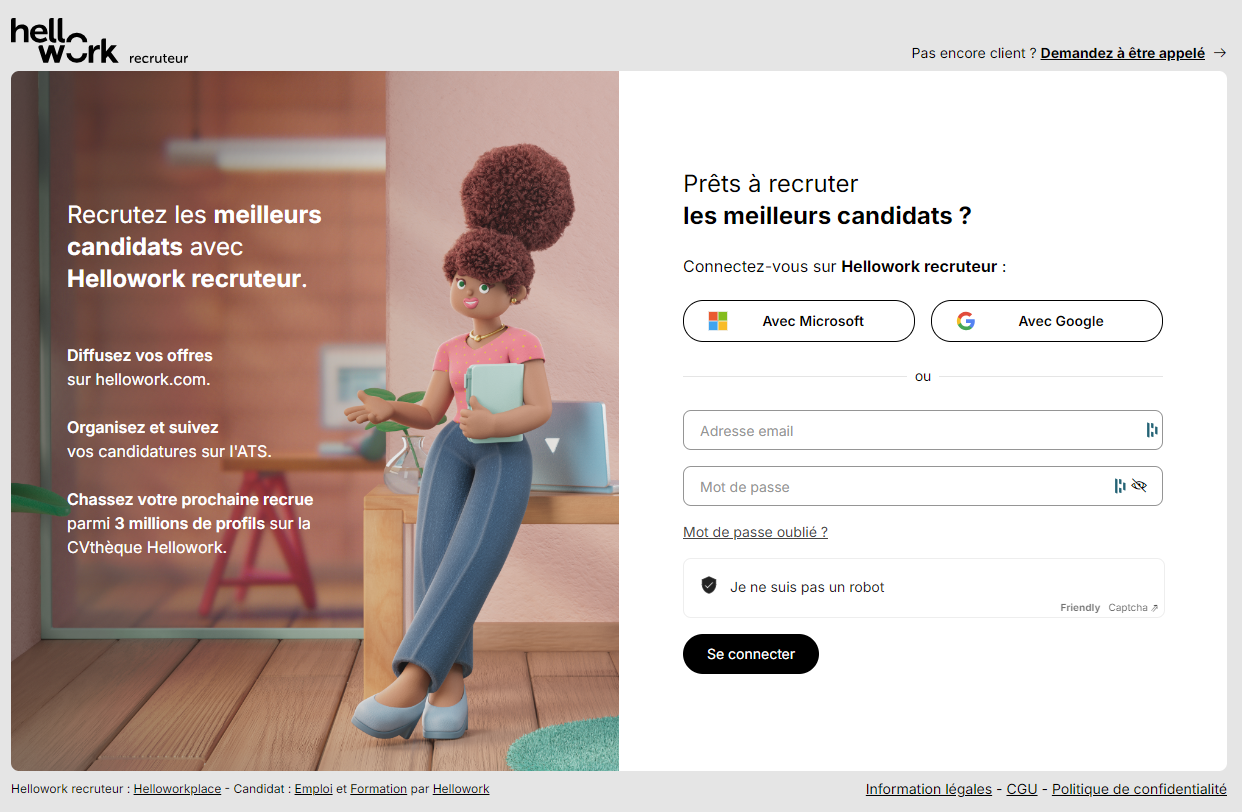Click the Hellowork recruteur logo
The image size is (1242, 812).
99,41
